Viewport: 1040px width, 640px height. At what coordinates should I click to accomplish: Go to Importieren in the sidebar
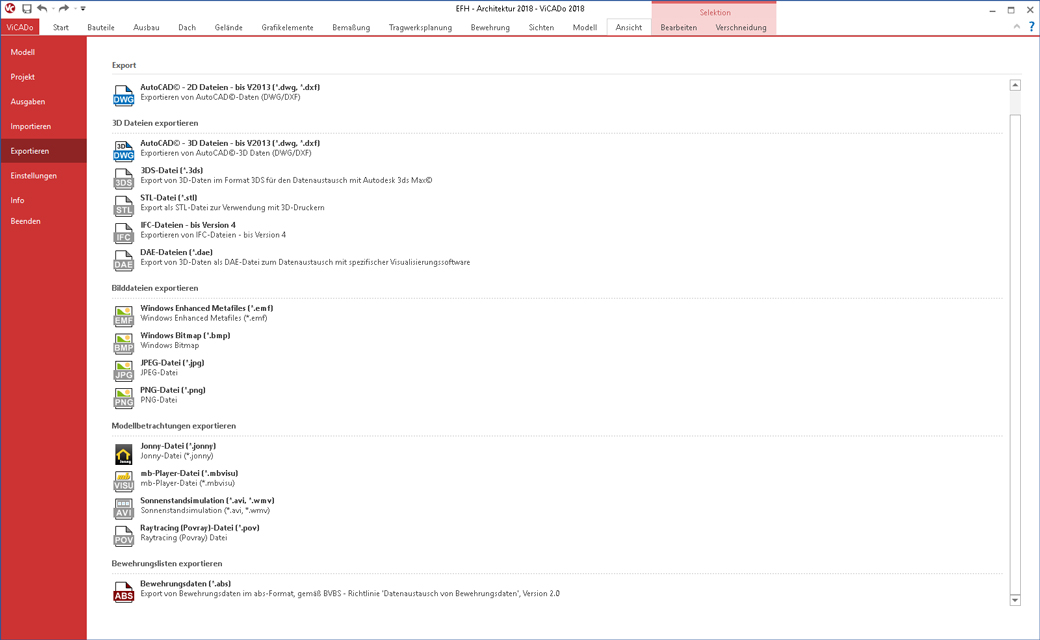point(43,126)
